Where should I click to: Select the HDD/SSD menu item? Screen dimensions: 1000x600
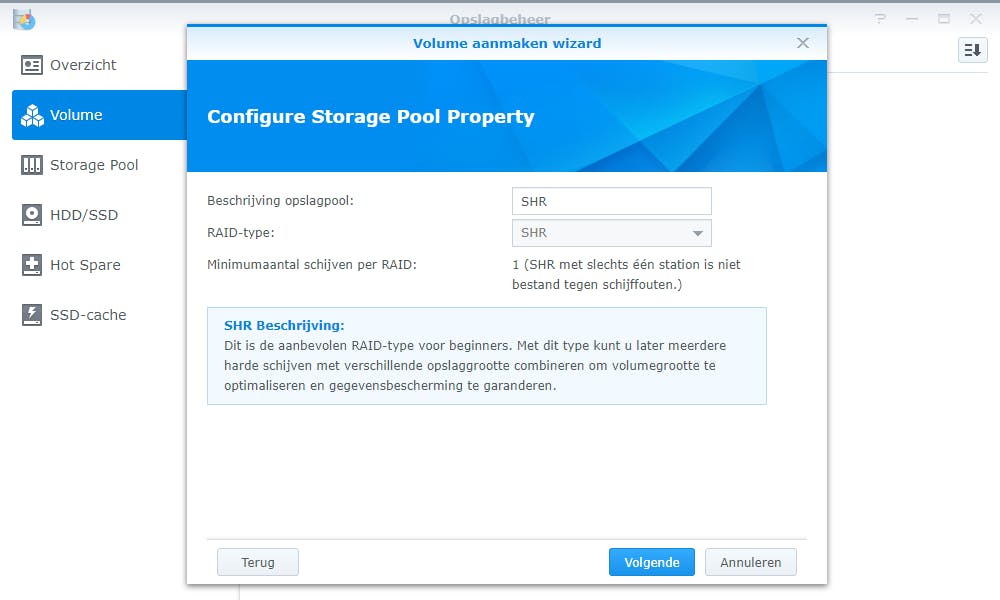tap(84, 215)
